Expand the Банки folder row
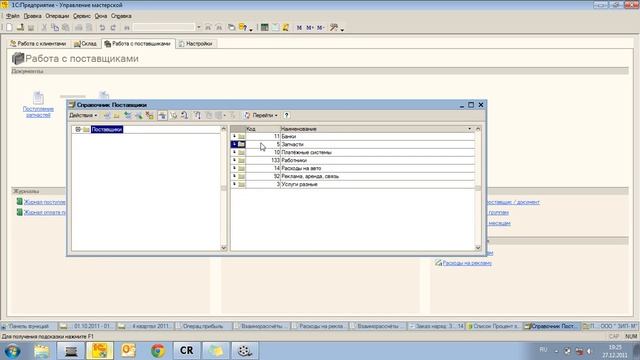The height and width of the screenshot is (360, 640). pyautogui.click(x=234, y=136)
